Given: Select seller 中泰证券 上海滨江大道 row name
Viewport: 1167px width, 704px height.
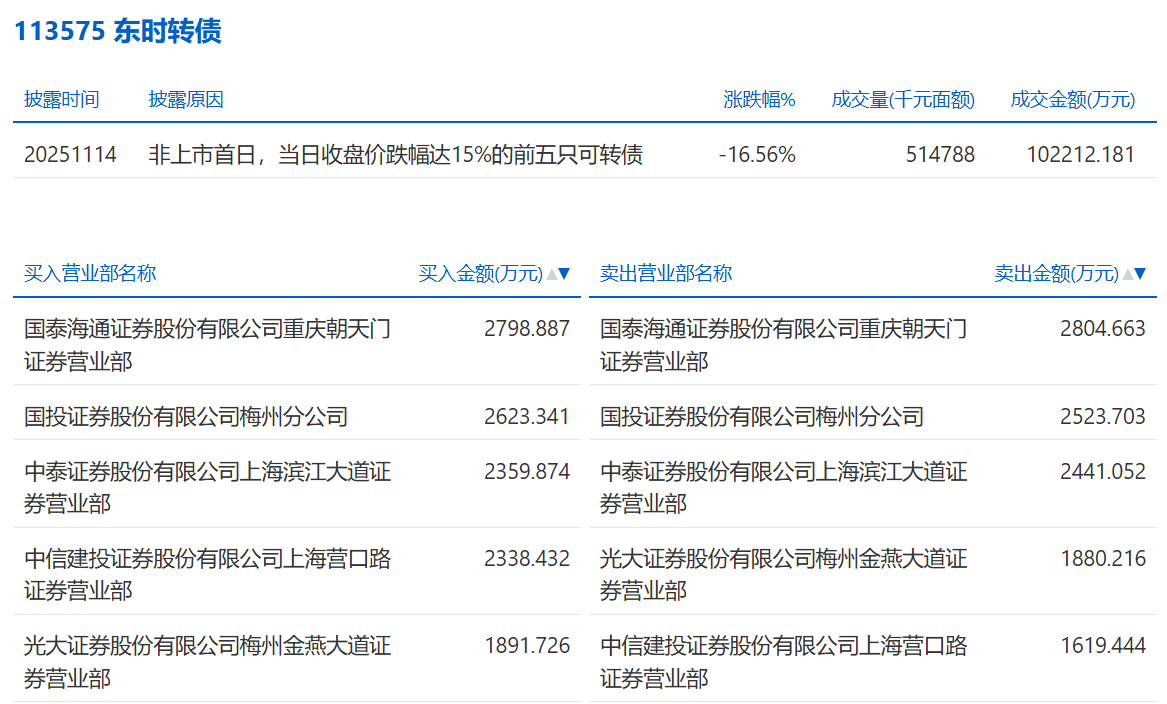Looking at the screenshot, I should tap(784, 488).
